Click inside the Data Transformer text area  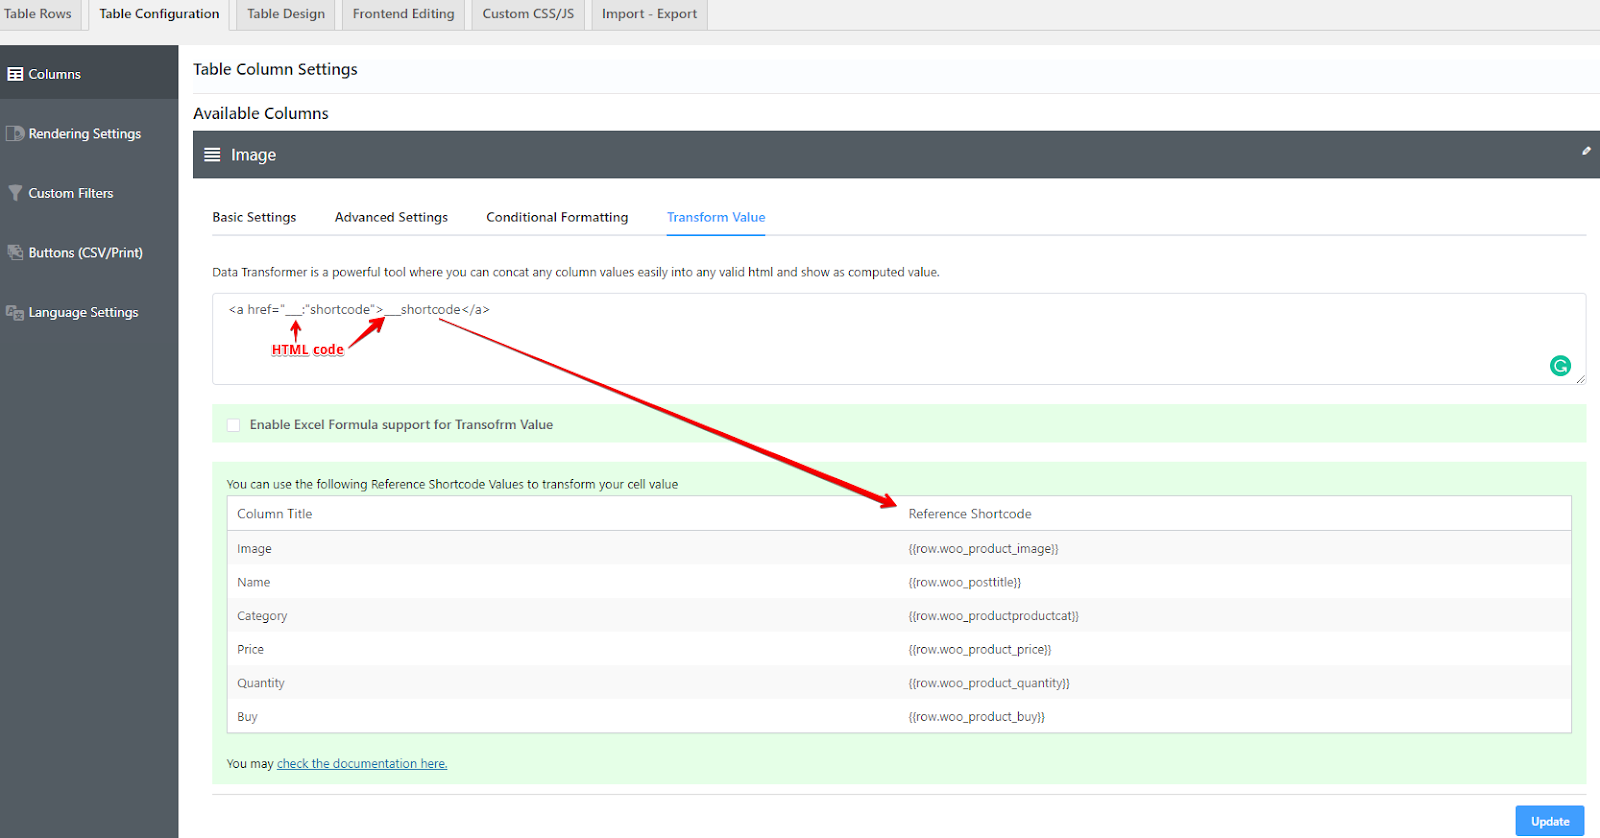tap(899, 339)
